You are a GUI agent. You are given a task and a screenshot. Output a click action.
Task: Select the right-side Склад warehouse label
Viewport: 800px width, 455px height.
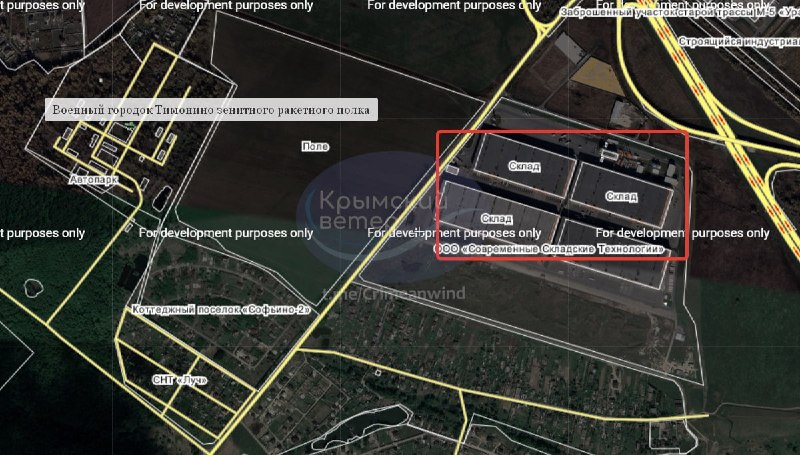(x=621, y=196)
